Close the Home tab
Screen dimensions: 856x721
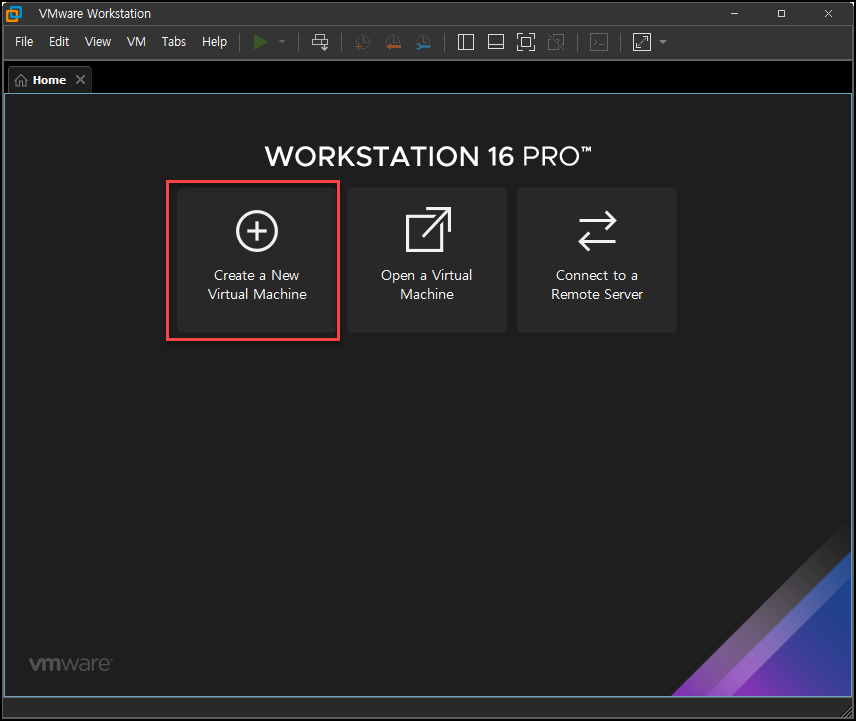80,80
